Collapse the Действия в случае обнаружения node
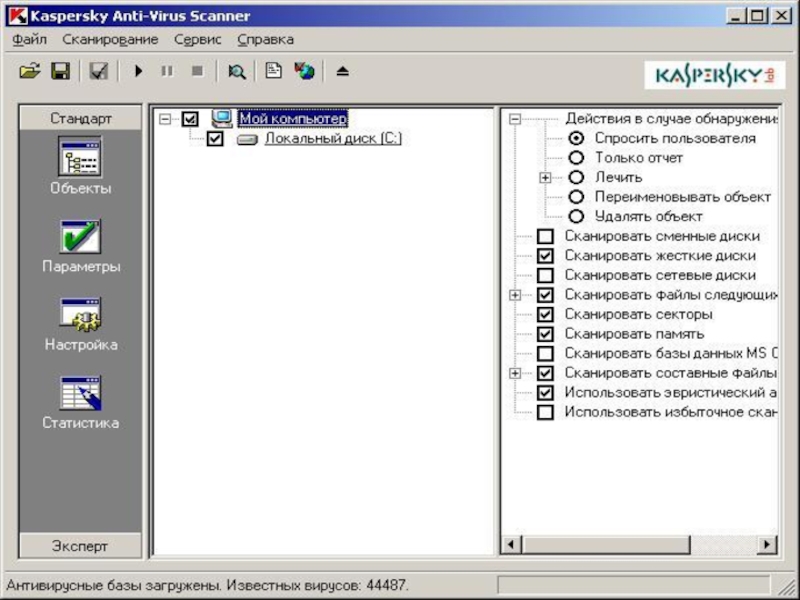800x600 pixels. tap(515, 119)
